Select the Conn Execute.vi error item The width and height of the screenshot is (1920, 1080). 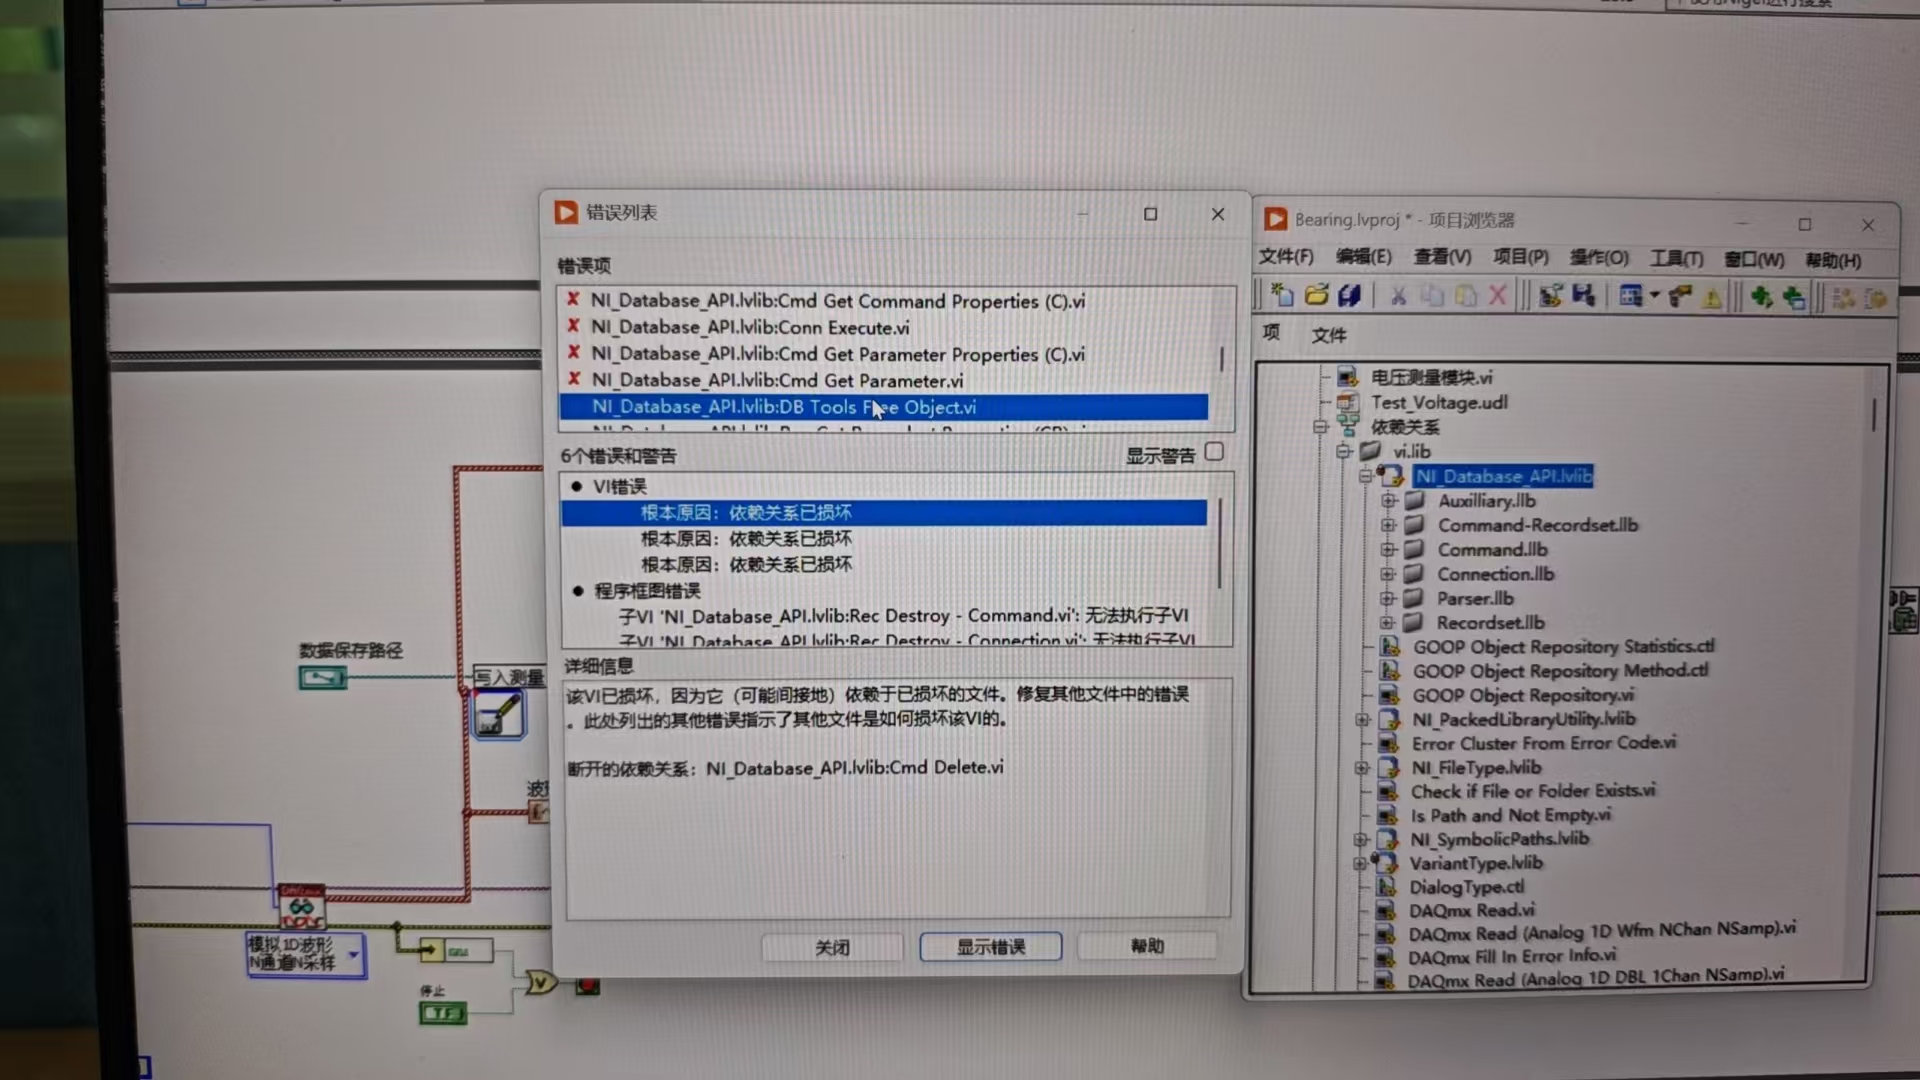(749, 327)
